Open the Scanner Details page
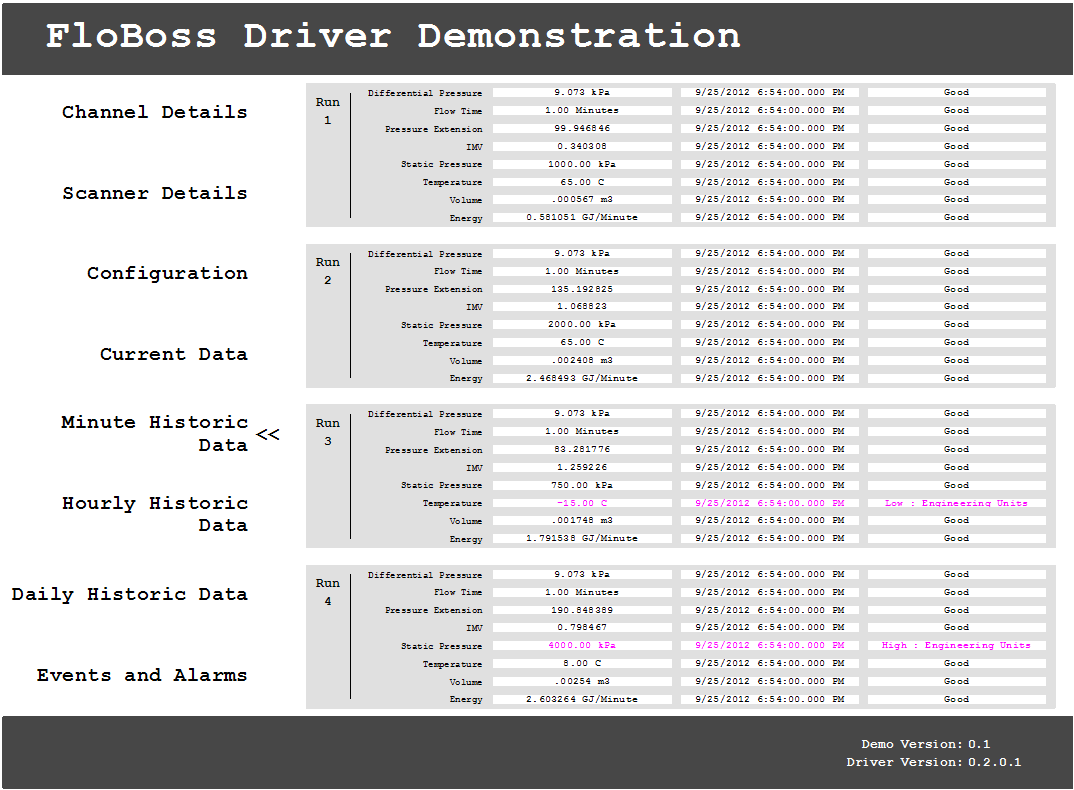Screen dimensions: 1074x790 click(155, 193)
